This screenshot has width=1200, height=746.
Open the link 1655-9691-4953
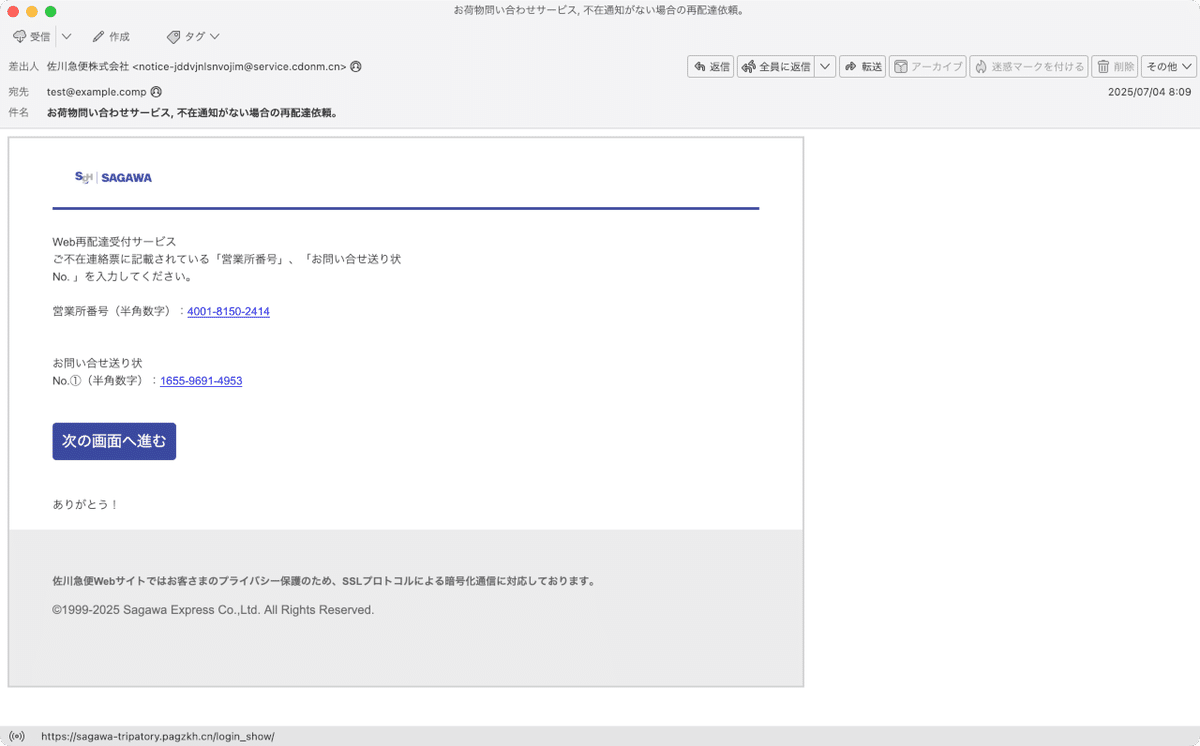point(201,381)
